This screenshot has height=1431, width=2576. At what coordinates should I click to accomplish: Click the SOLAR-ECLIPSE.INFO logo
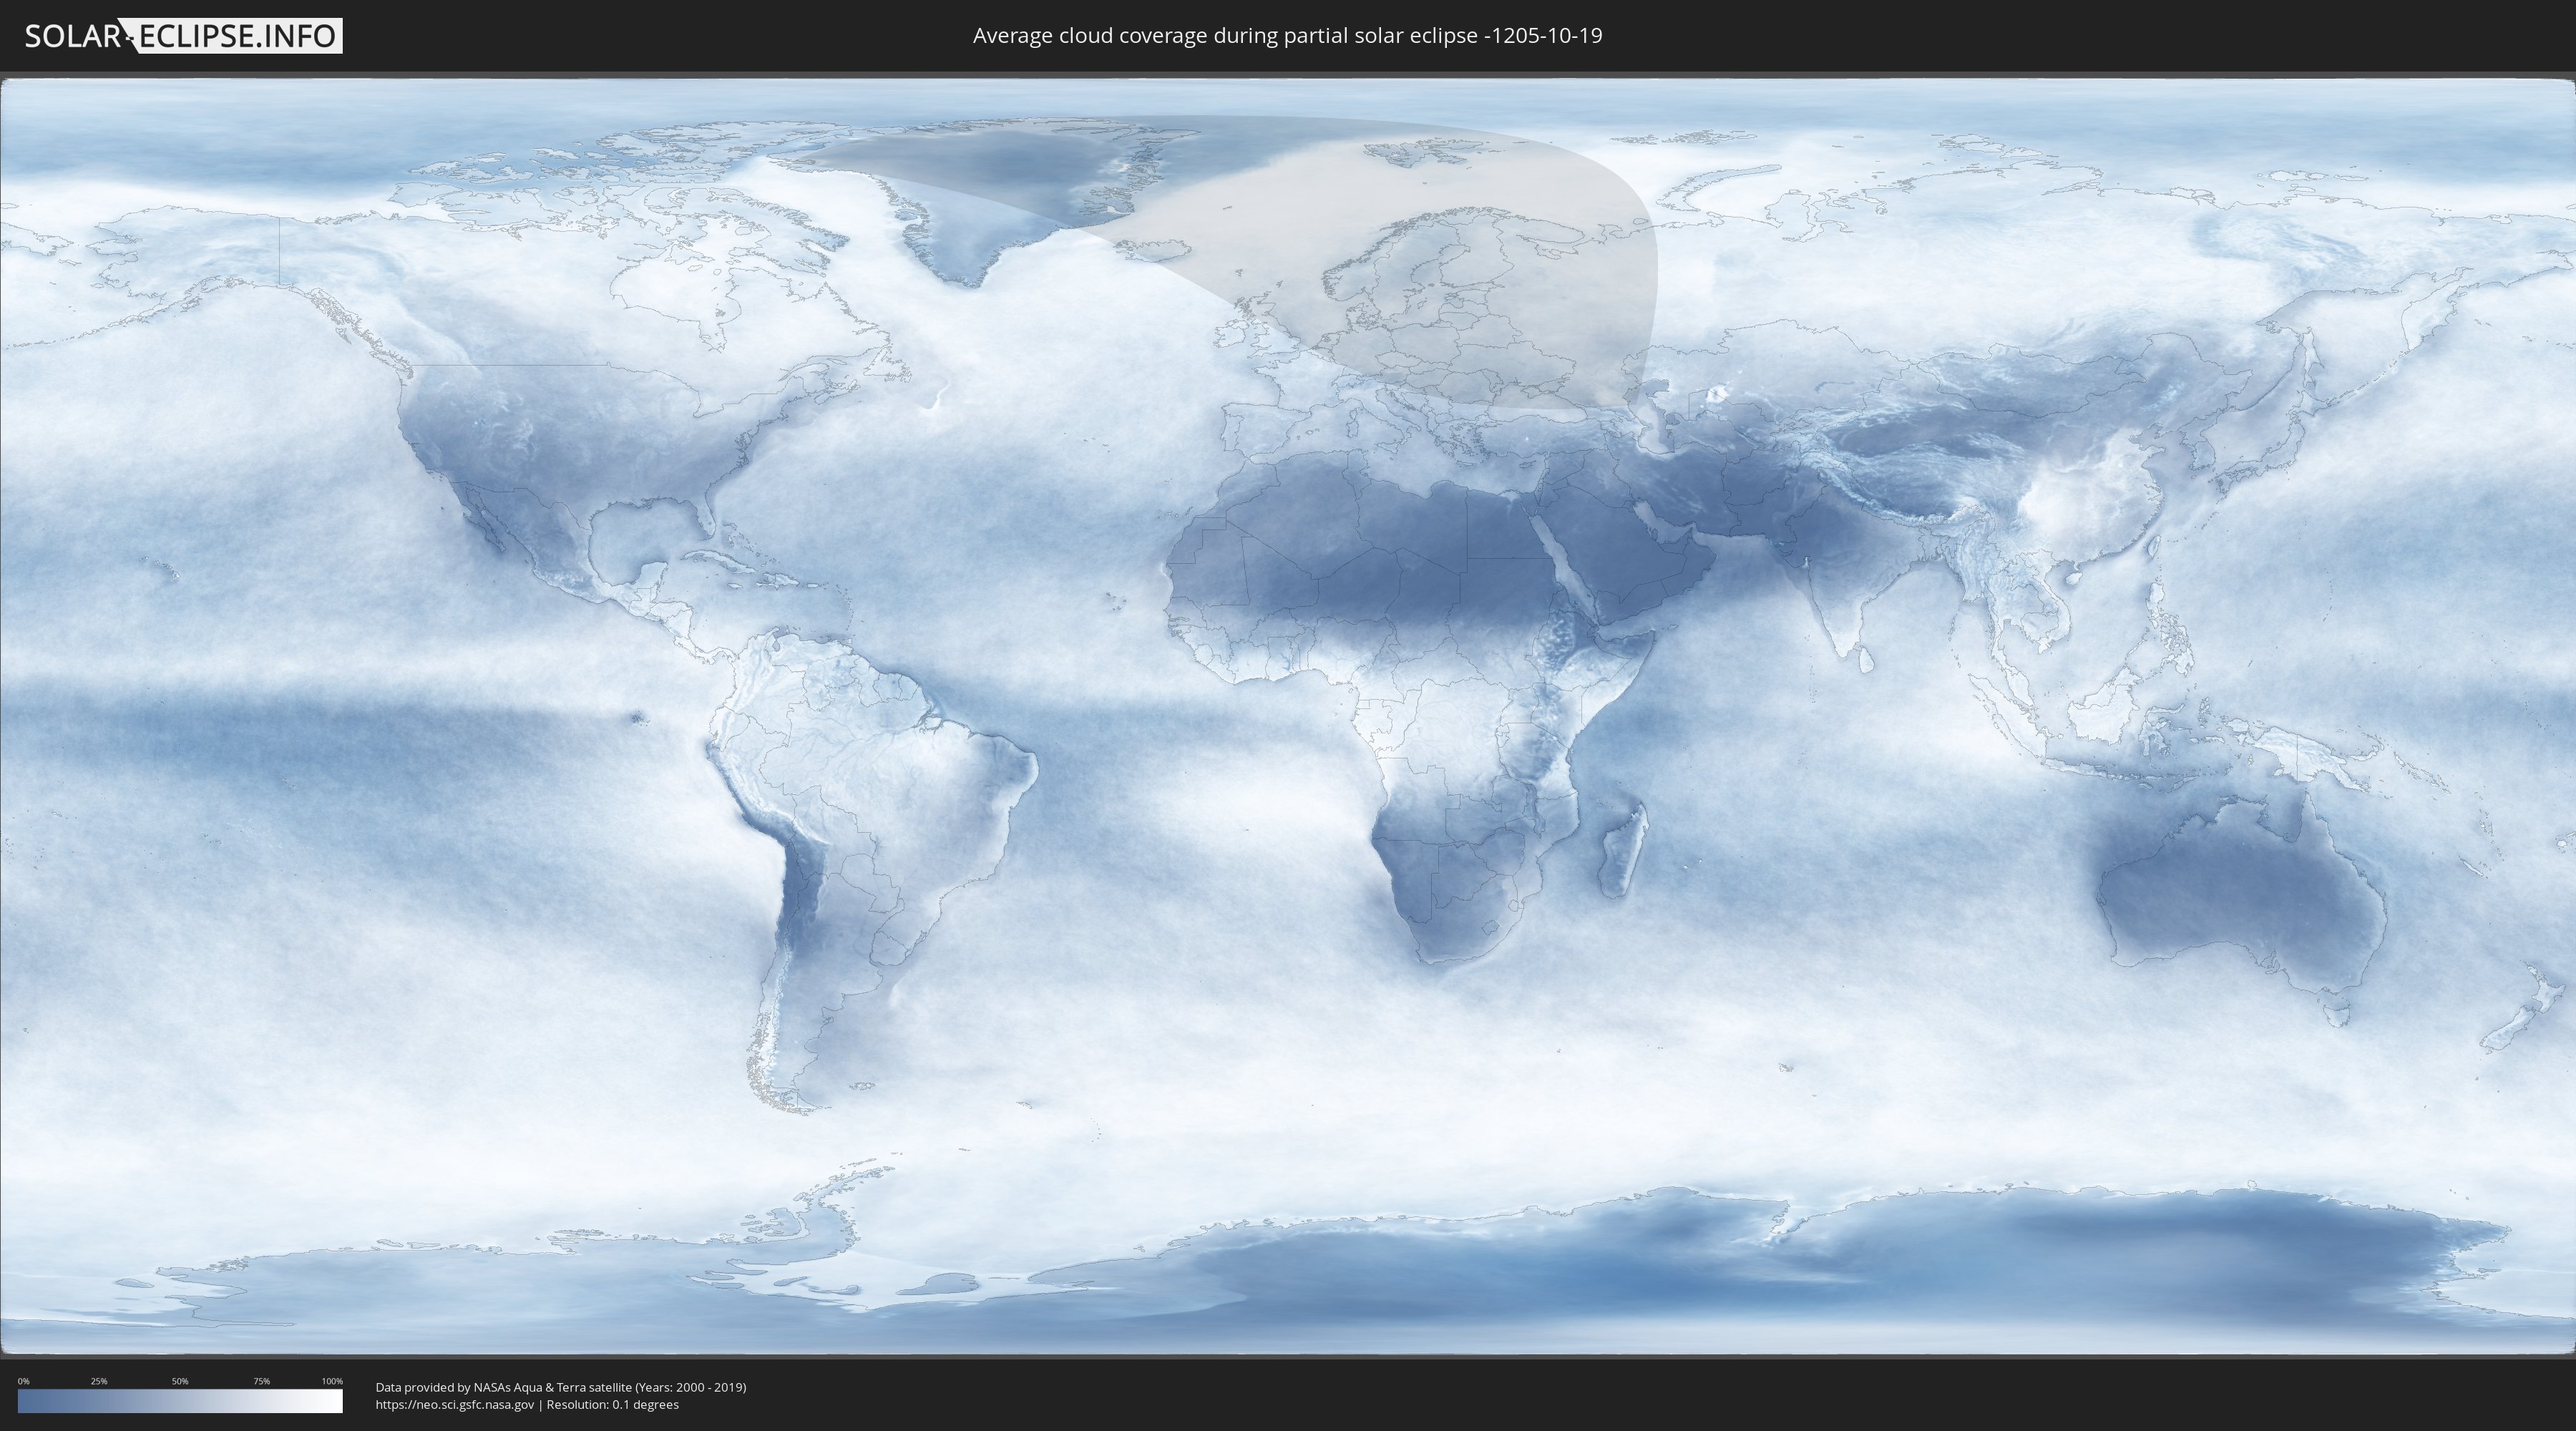[x=182, y=36]
